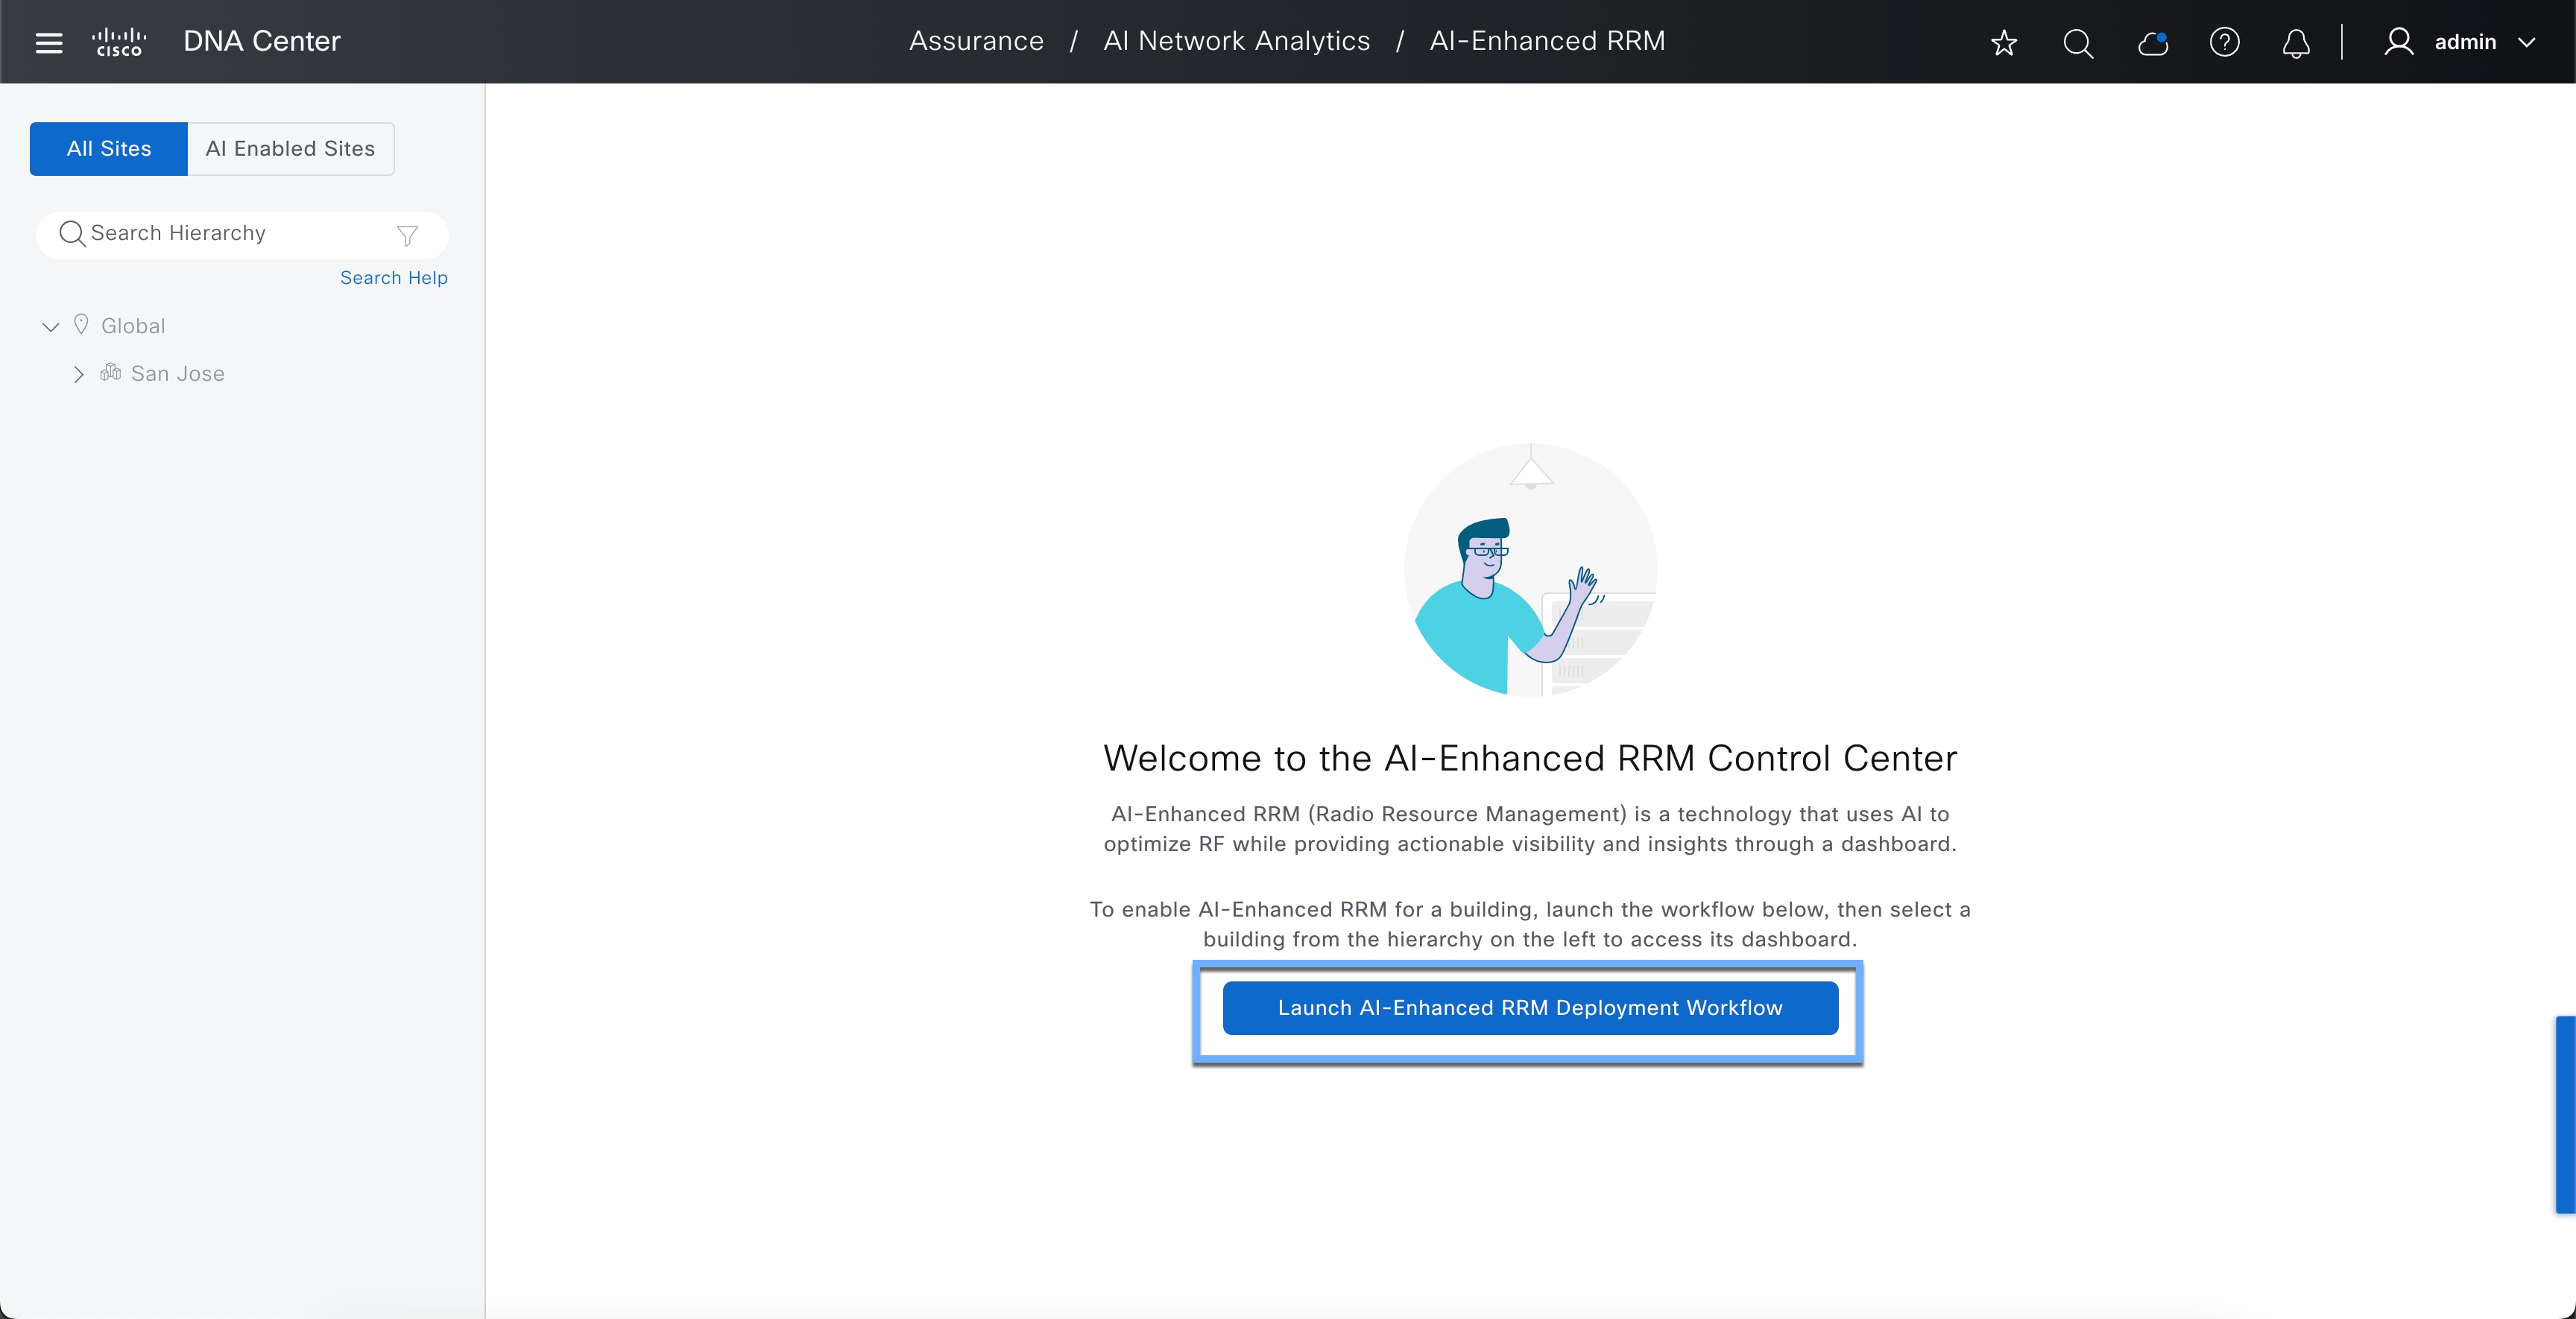Open the Search Help link

pos(393,278)
